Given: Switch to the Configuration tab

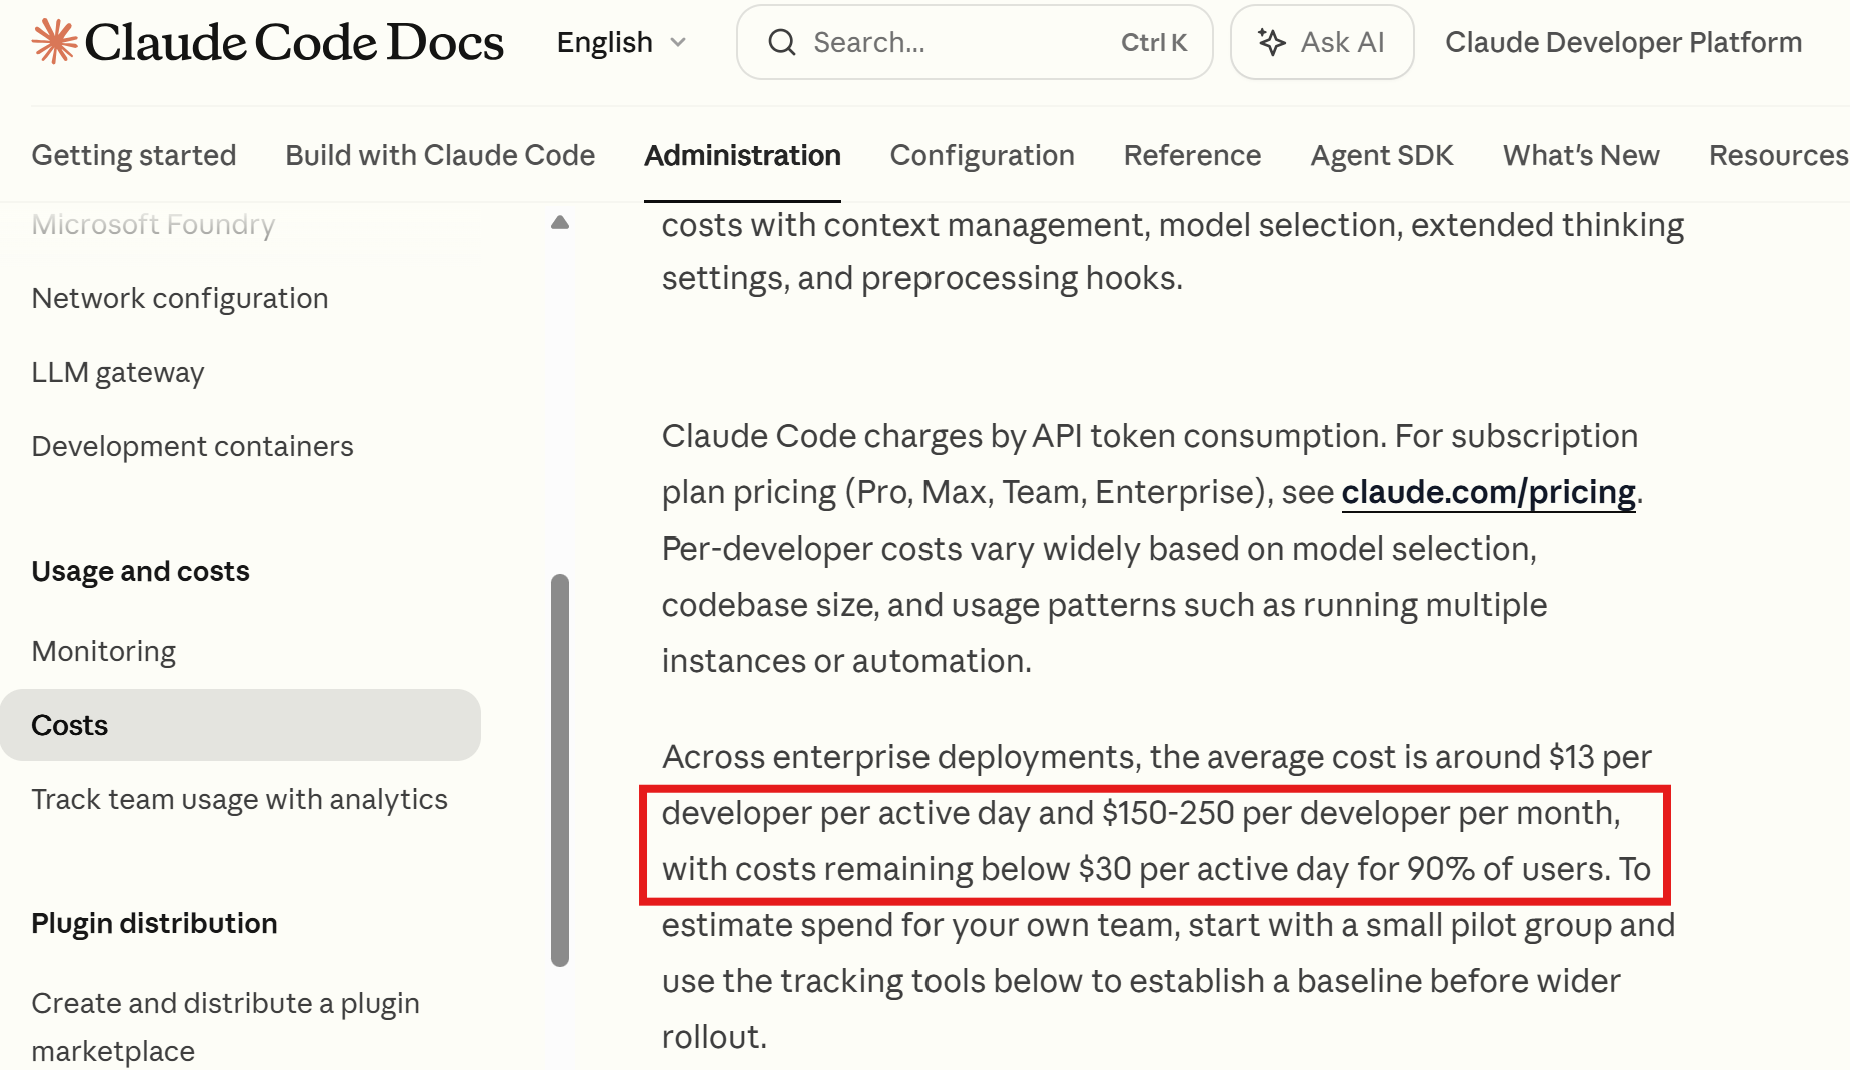Looking at the screenshot, I should [x=982, y=155].
